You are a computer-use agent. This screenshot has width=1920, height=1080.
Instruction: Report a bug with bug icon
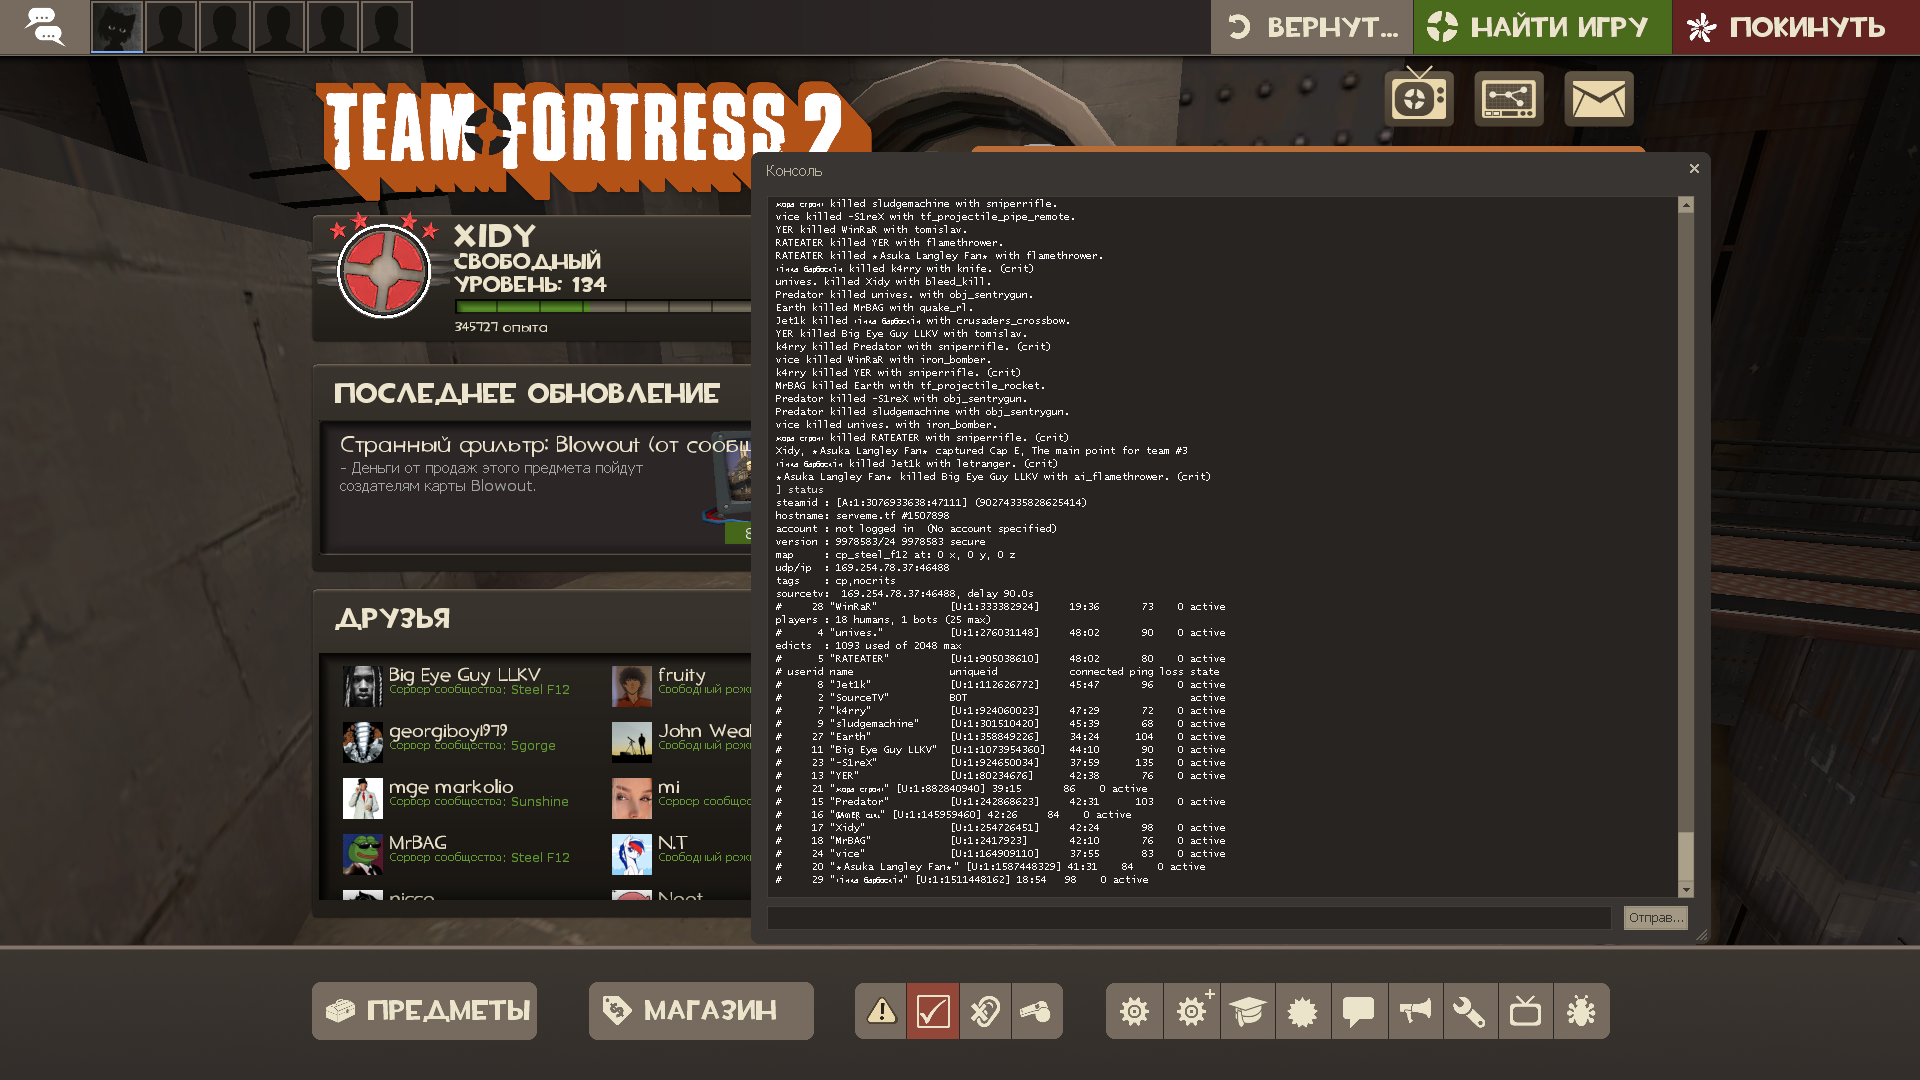click(1581, 1011)
